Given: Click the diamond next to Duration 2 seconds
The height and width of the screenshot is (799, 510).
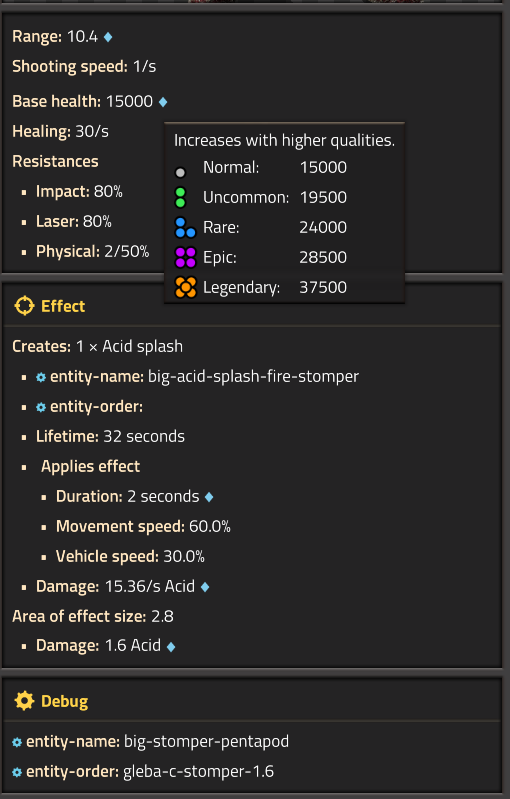Looking at the screenshot, I should [209, 497].
